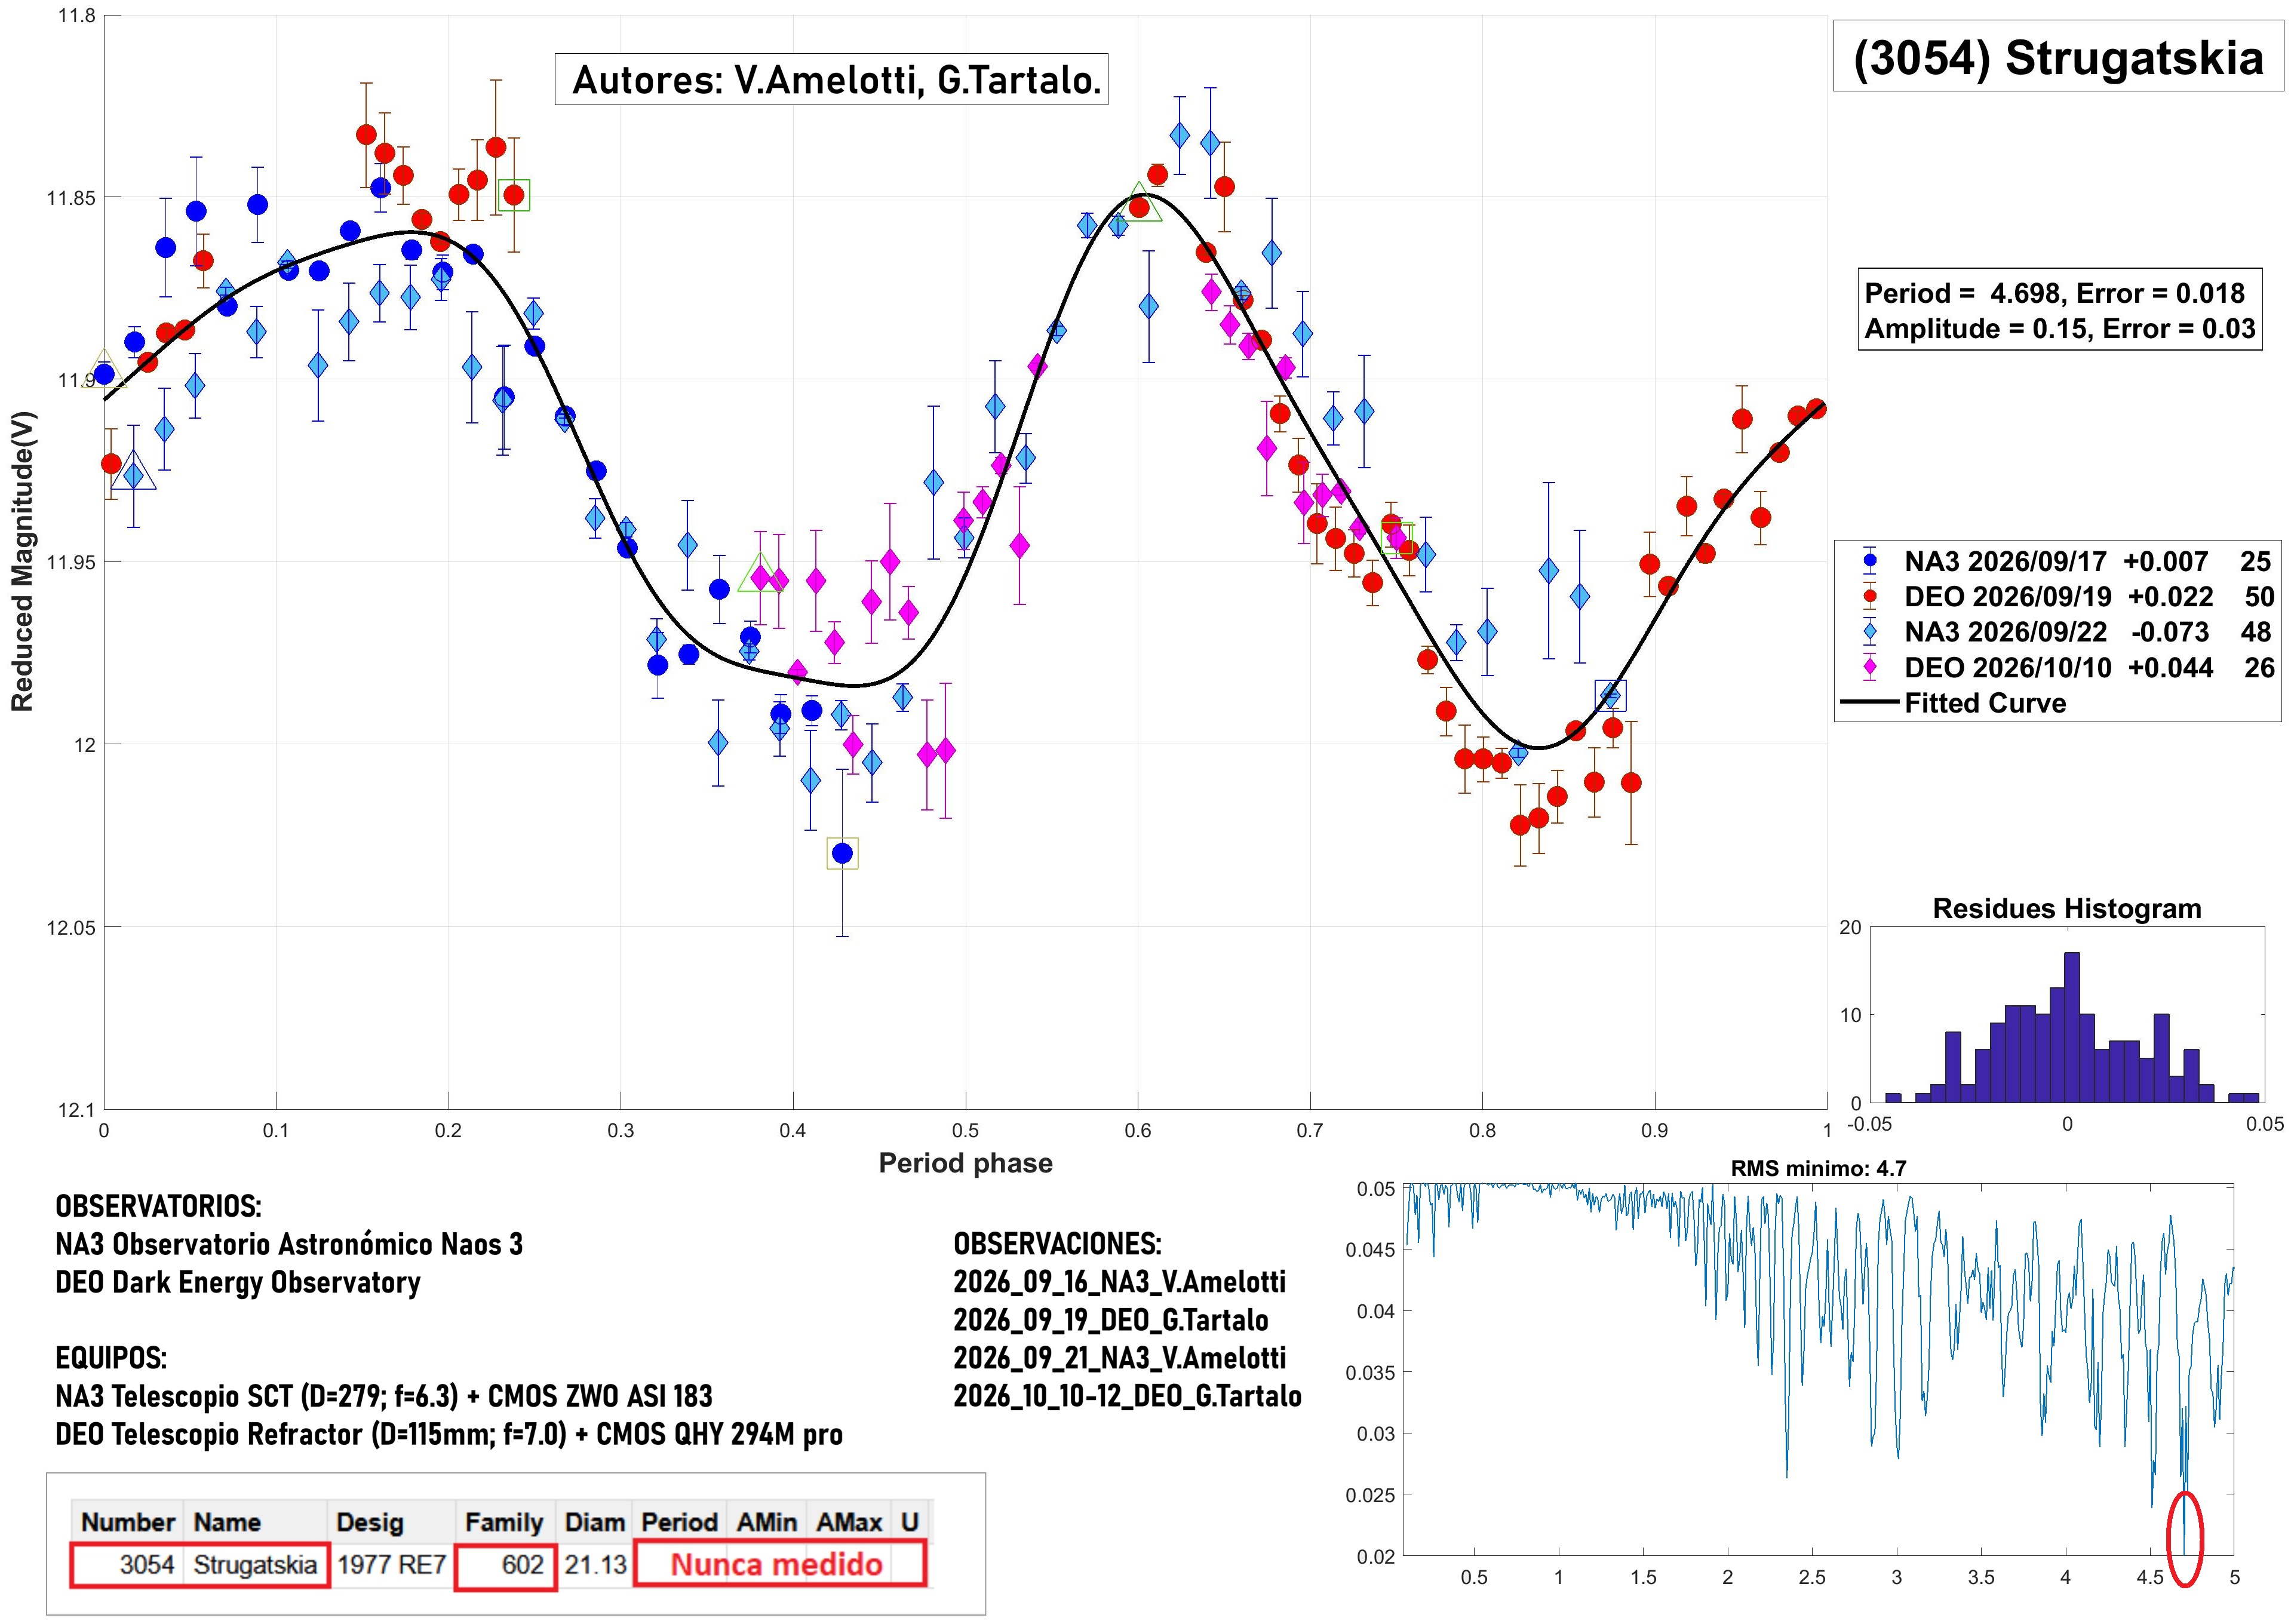Click the tallest bar of the residues histogram

coord(2072,1027)
